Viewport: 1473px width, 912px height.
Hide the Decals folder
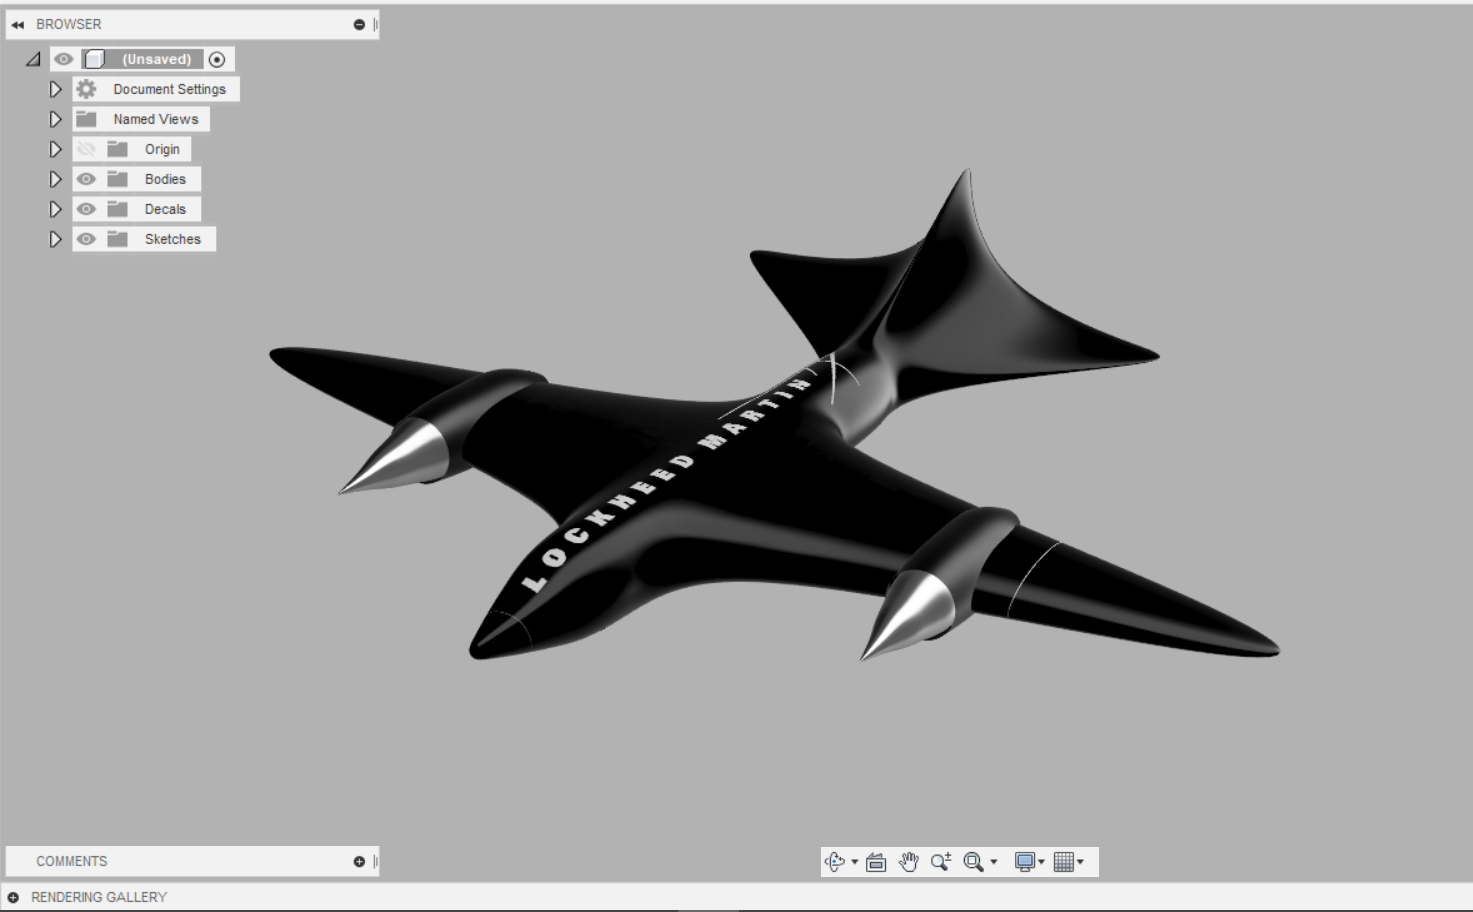[87, 209]
